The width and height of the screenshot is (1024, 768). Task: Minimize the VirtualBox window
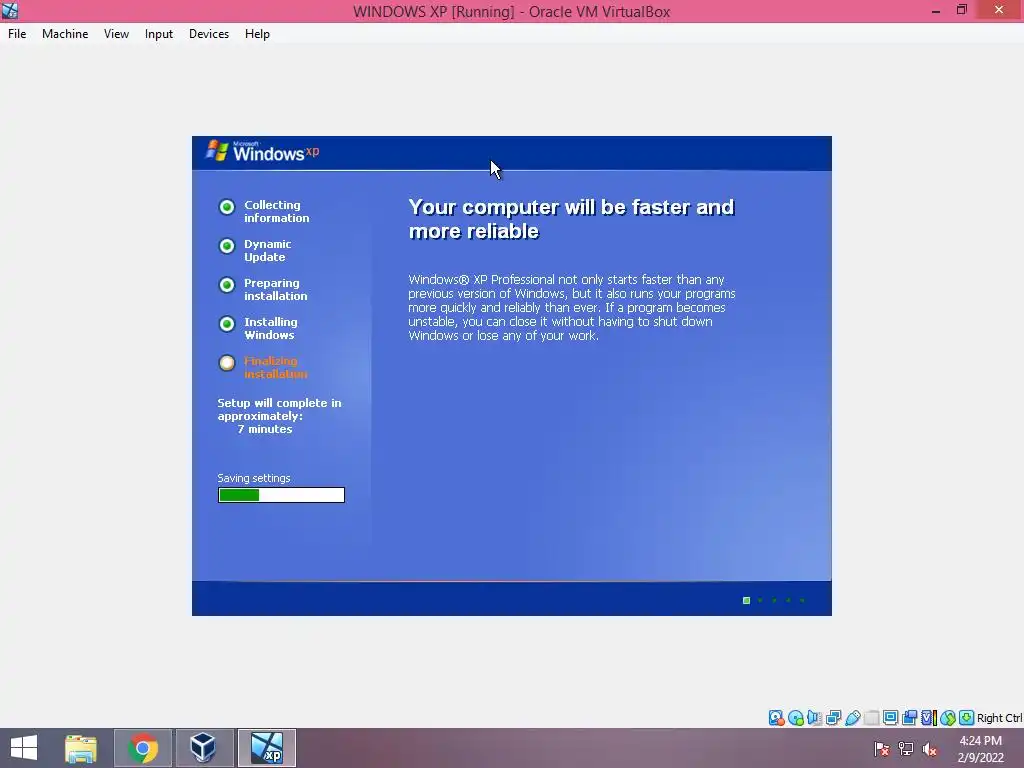point(936,10)
